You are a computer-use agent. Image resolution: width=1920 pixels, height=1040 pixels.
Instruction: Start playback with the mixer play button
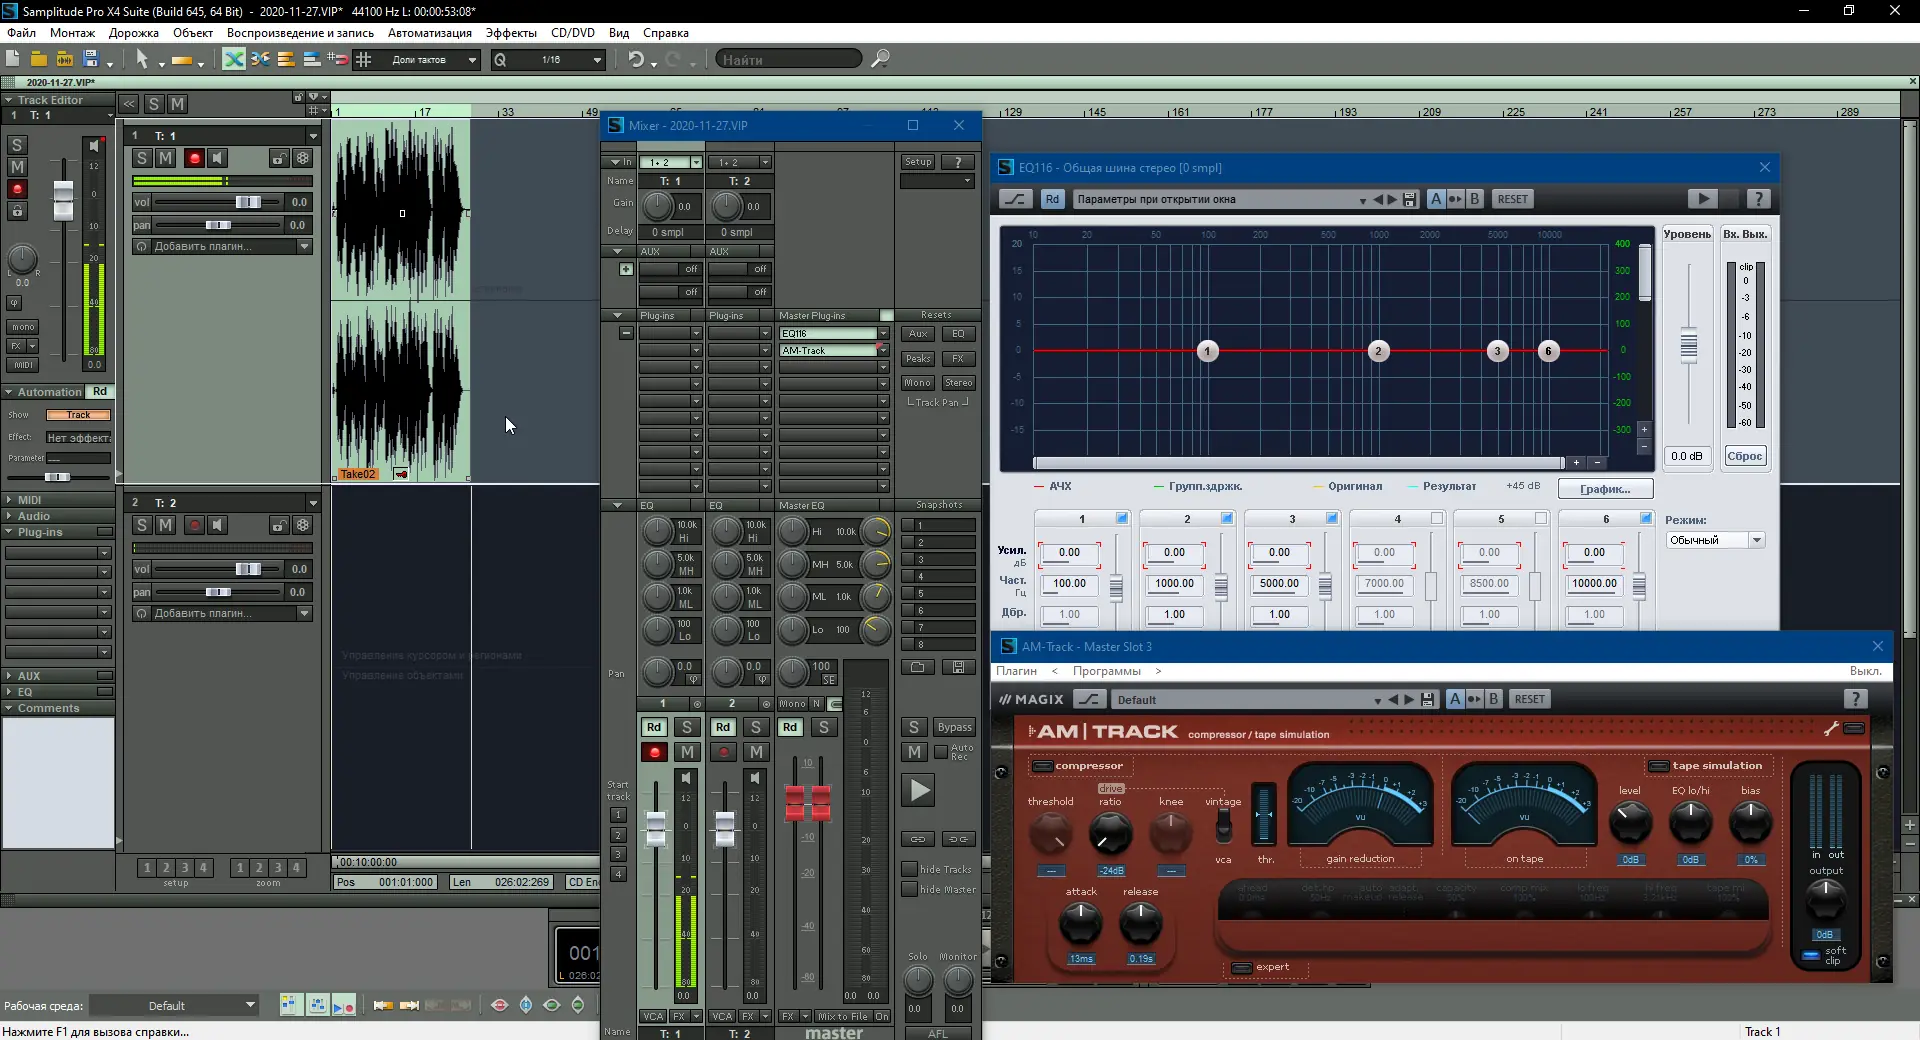[918, 790]
